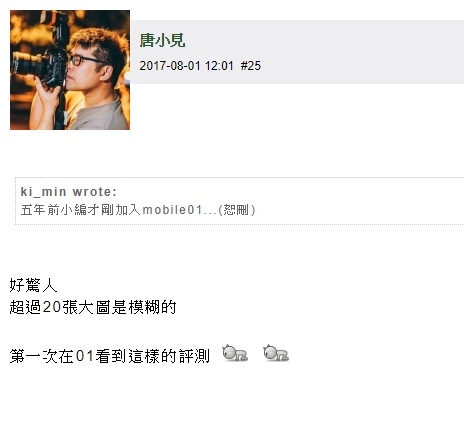Open the 唐小見 username profile link
This screenshot has width=464, height=432.
coord(162,40)
